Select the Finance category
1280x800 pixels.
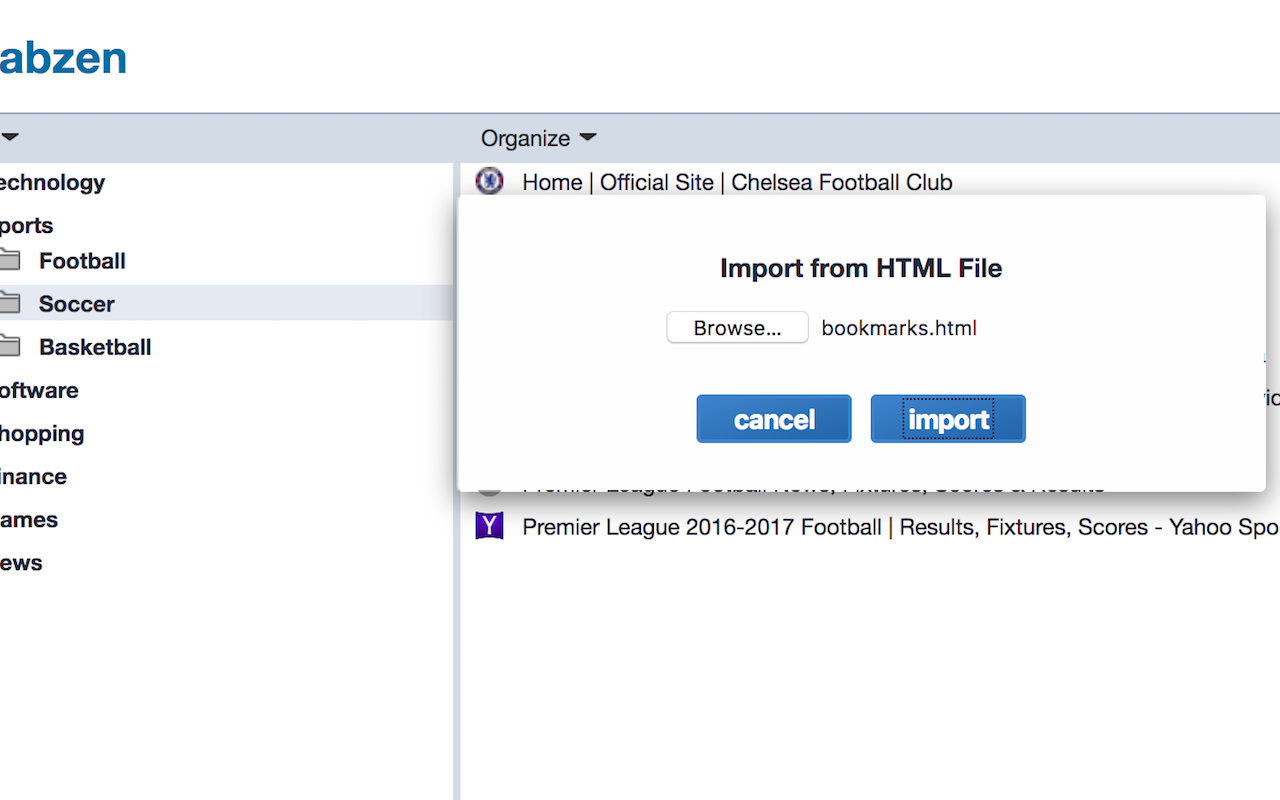click(x=33, y=476)
